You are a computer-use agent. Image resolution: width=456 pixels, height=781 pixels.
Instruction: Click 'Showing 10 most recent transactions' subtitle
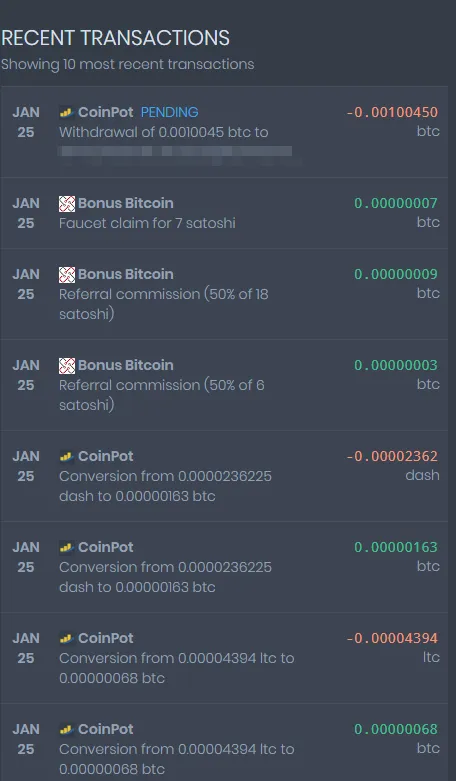pyautogui.click(x=127, y=64)
